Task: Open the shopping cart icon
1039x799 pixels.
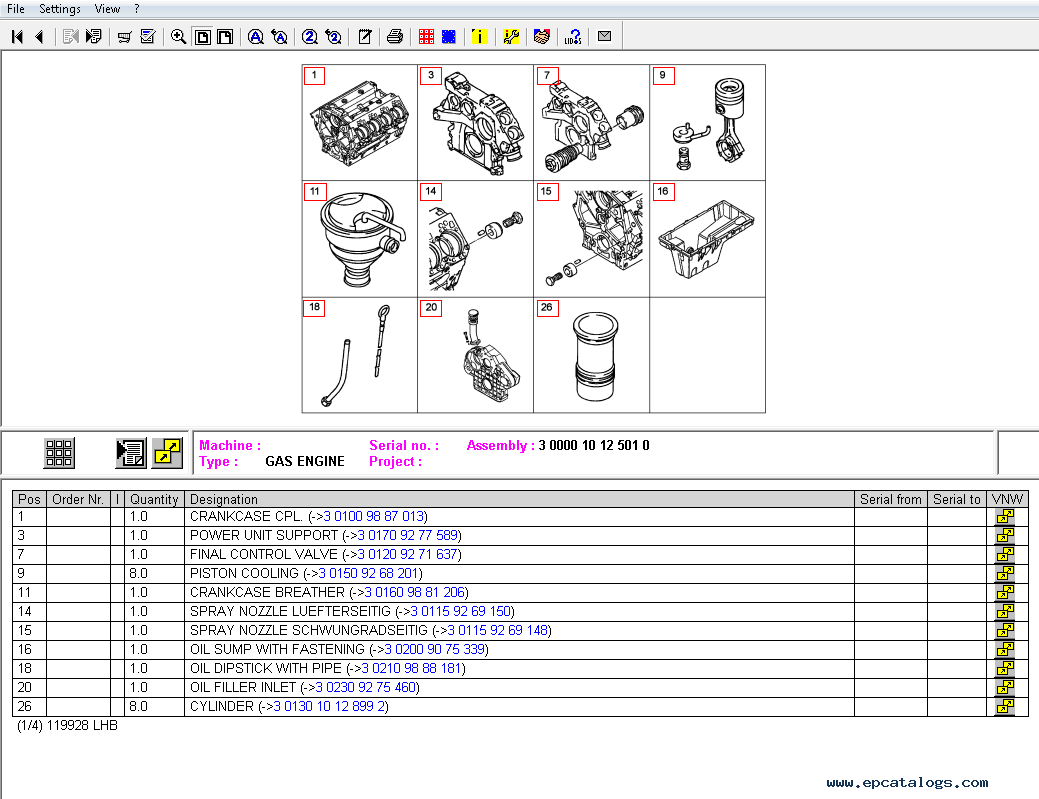Action: 125,37
